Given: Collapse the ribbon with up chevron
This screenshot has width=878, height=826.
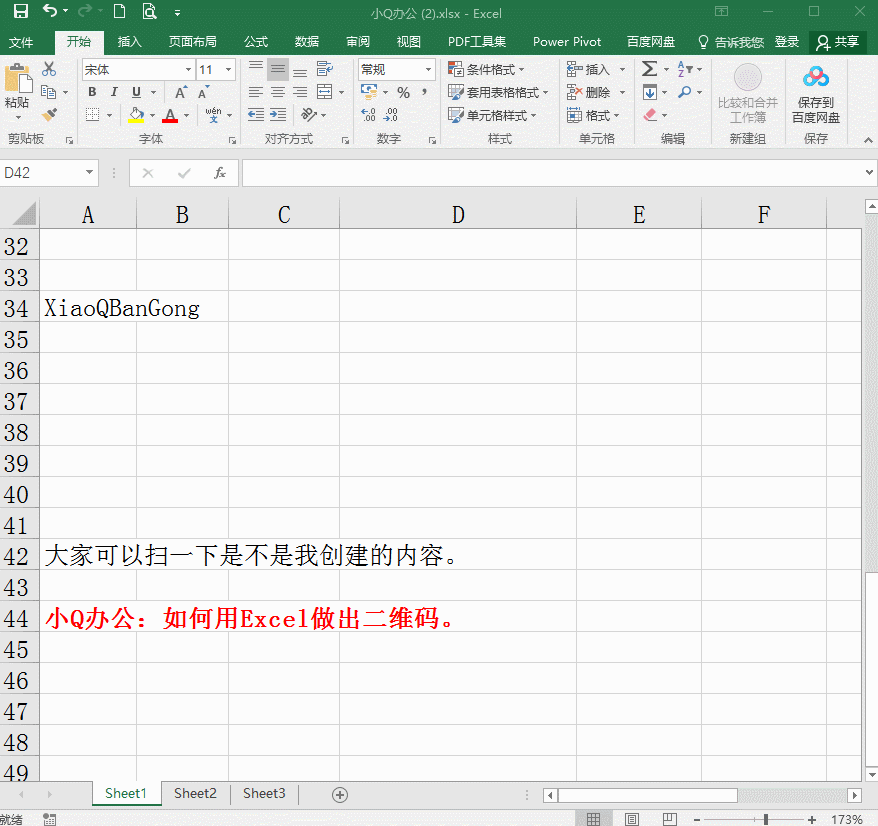Looking at the screenshot, I should coord(868,140).
